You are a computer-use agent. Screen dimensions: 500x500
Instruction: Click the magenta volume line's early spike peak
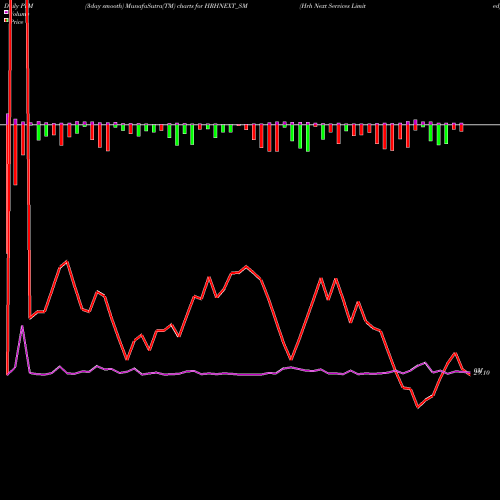click(22, 326)
